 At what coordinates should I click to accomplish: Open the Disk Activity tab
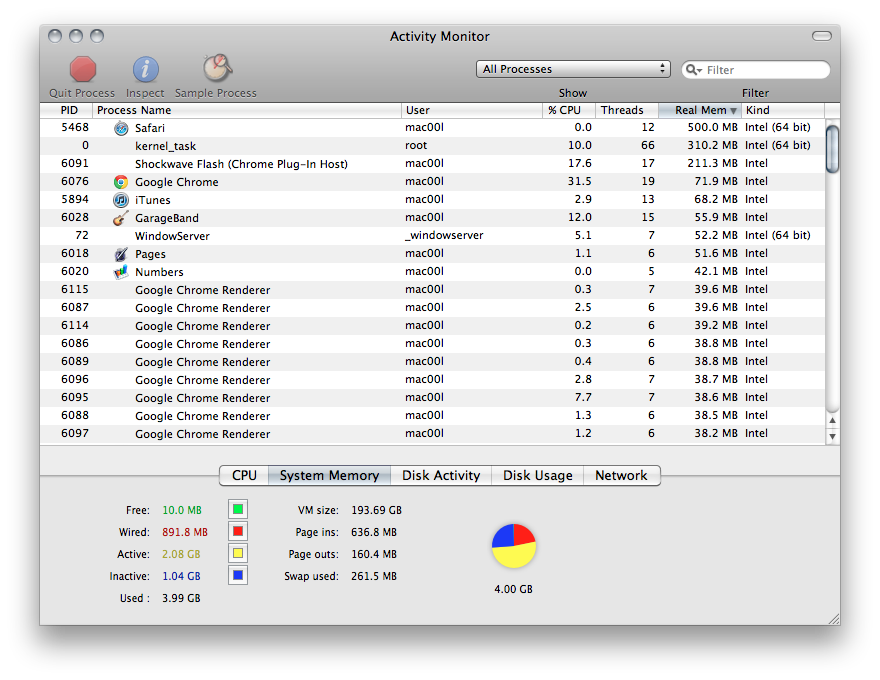[x=441, y=475]
